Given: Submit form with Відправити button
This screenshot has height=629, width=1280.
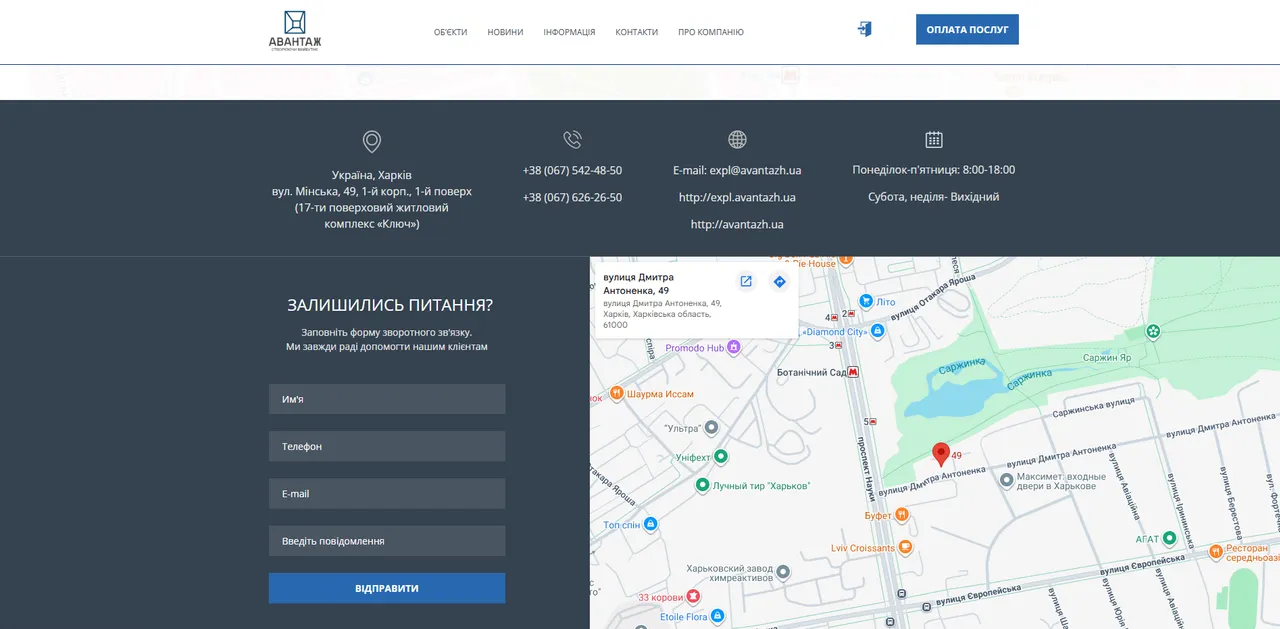Looking at the screenshot, I should pos(387,588).
